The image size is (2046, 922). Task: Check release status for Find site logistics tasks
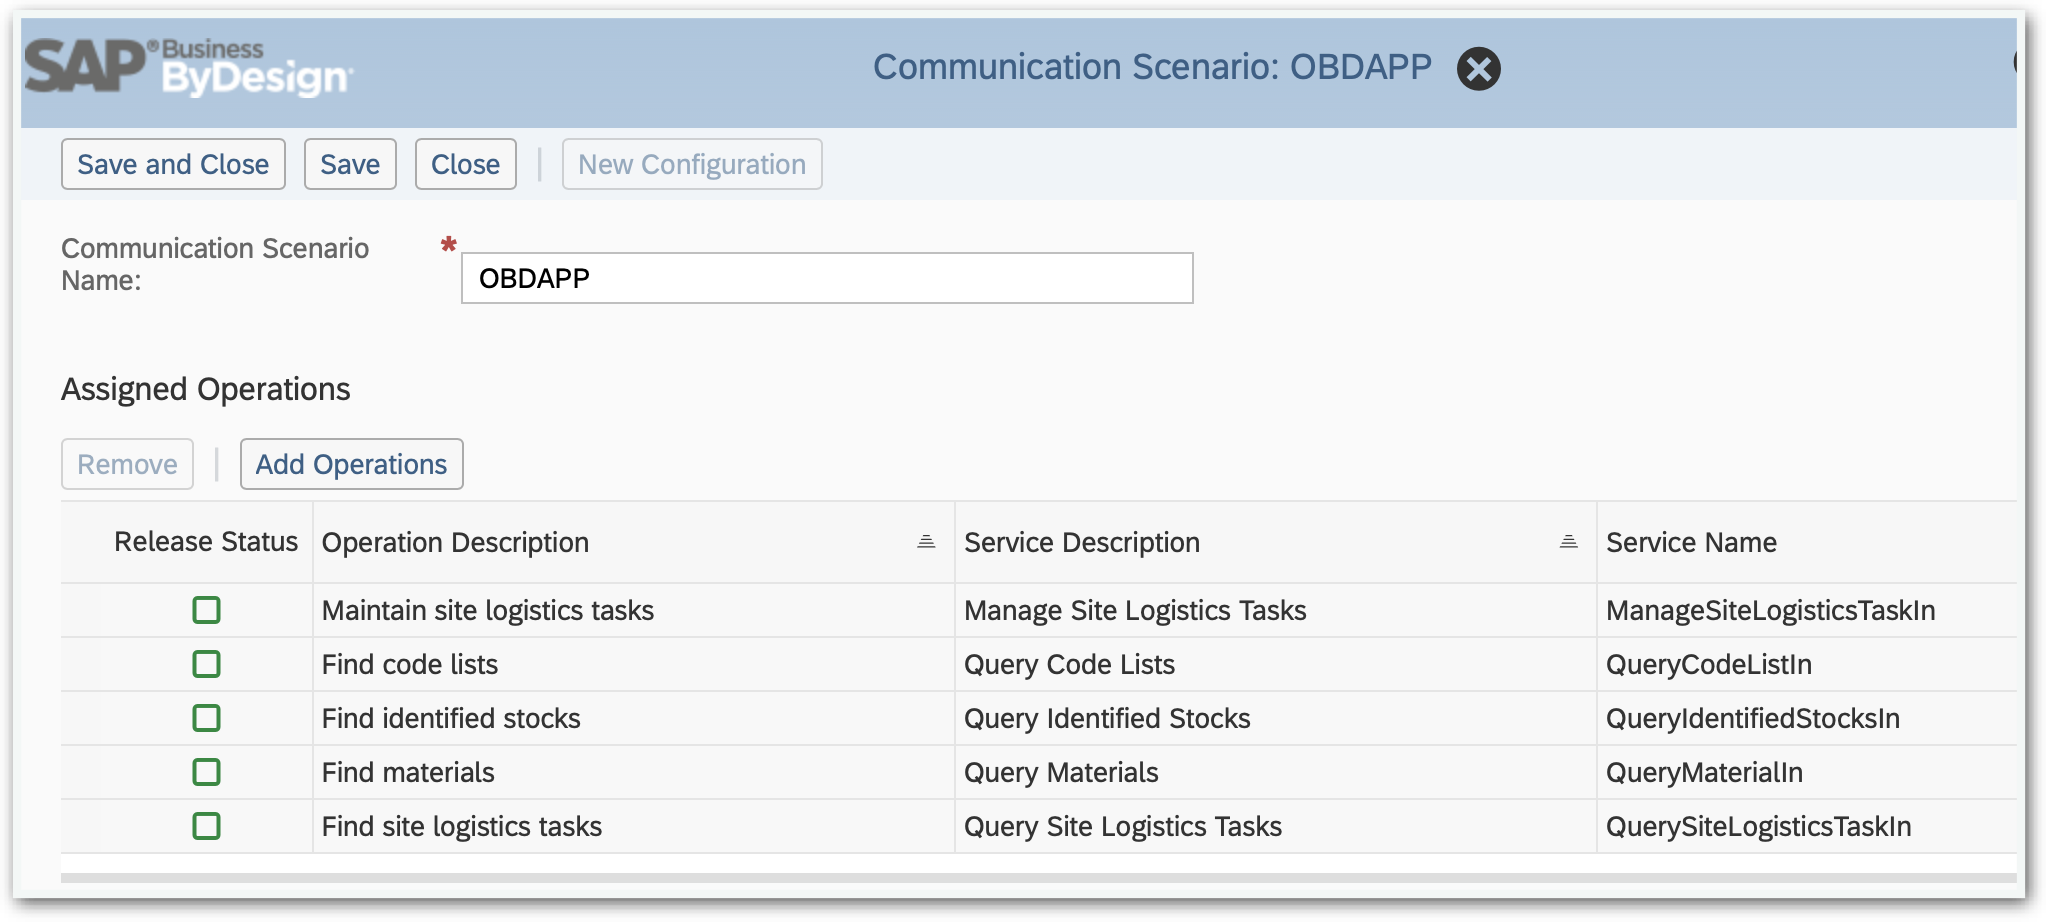pyautogui.click(x=207, y=826)
